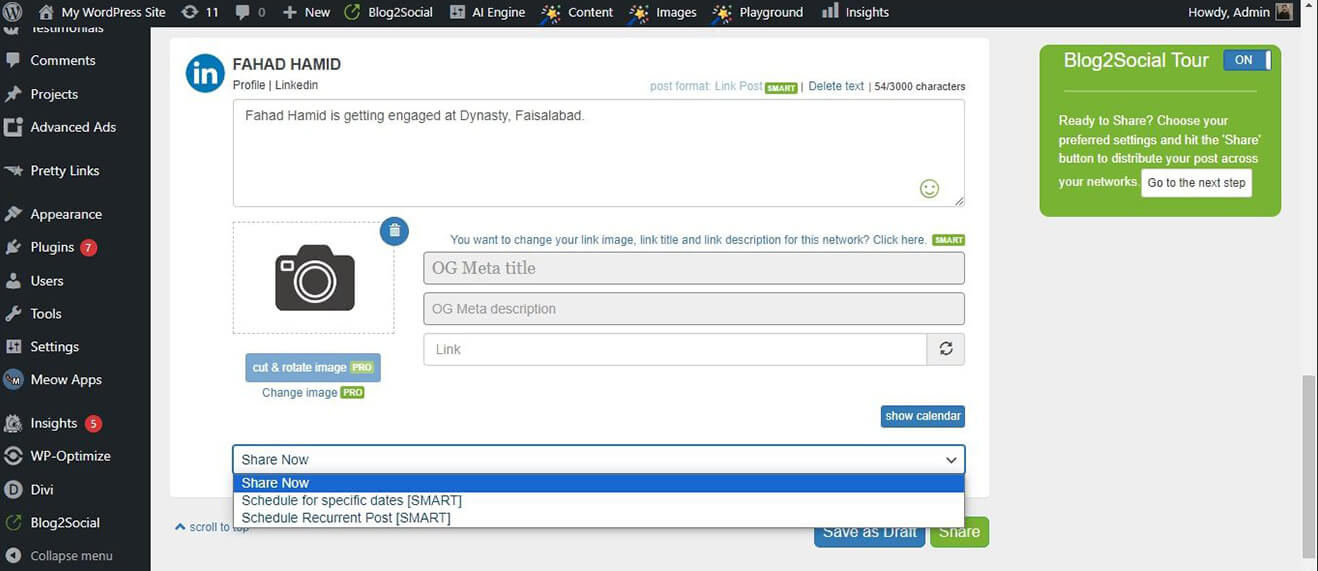Viewport: 1318px width, 571px height.
Task: Select Schedule Recurrent Post [SMART]
Action: (x=598, y=518)
